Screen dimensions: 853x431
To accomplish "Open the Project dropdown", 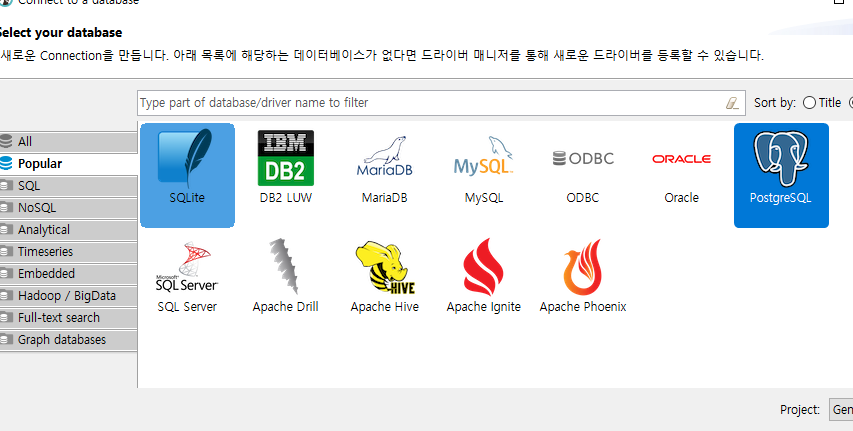I will pos(841,410).
